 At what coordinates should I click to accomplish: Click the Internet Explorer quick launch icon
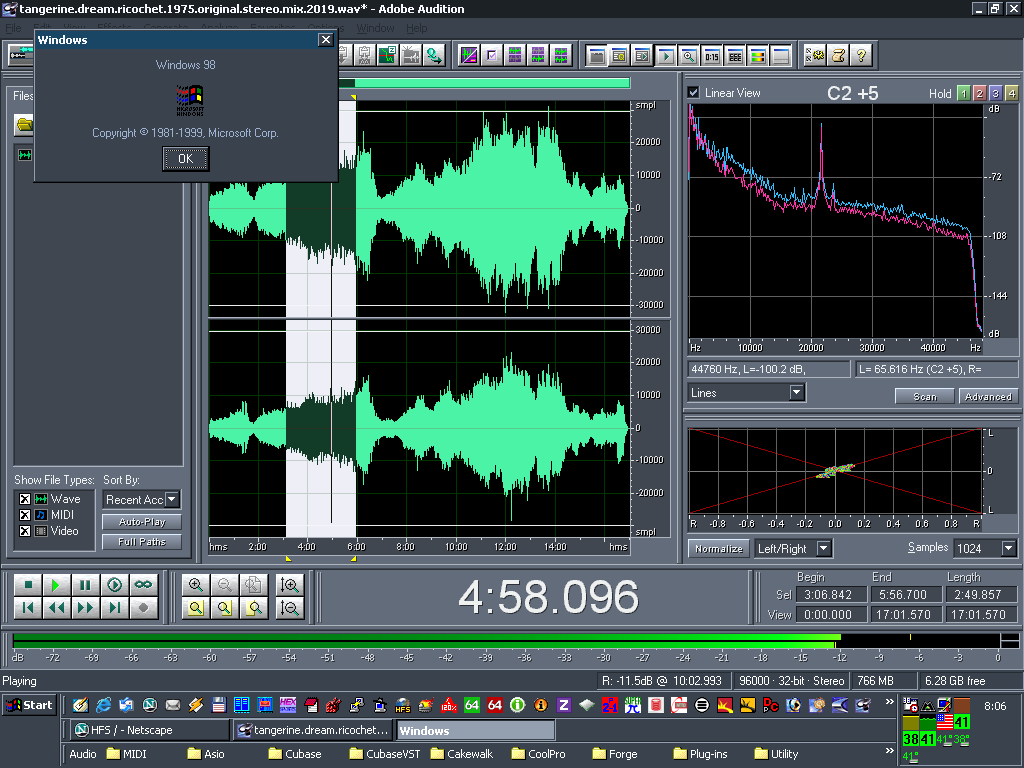click(x=103, y=705)
